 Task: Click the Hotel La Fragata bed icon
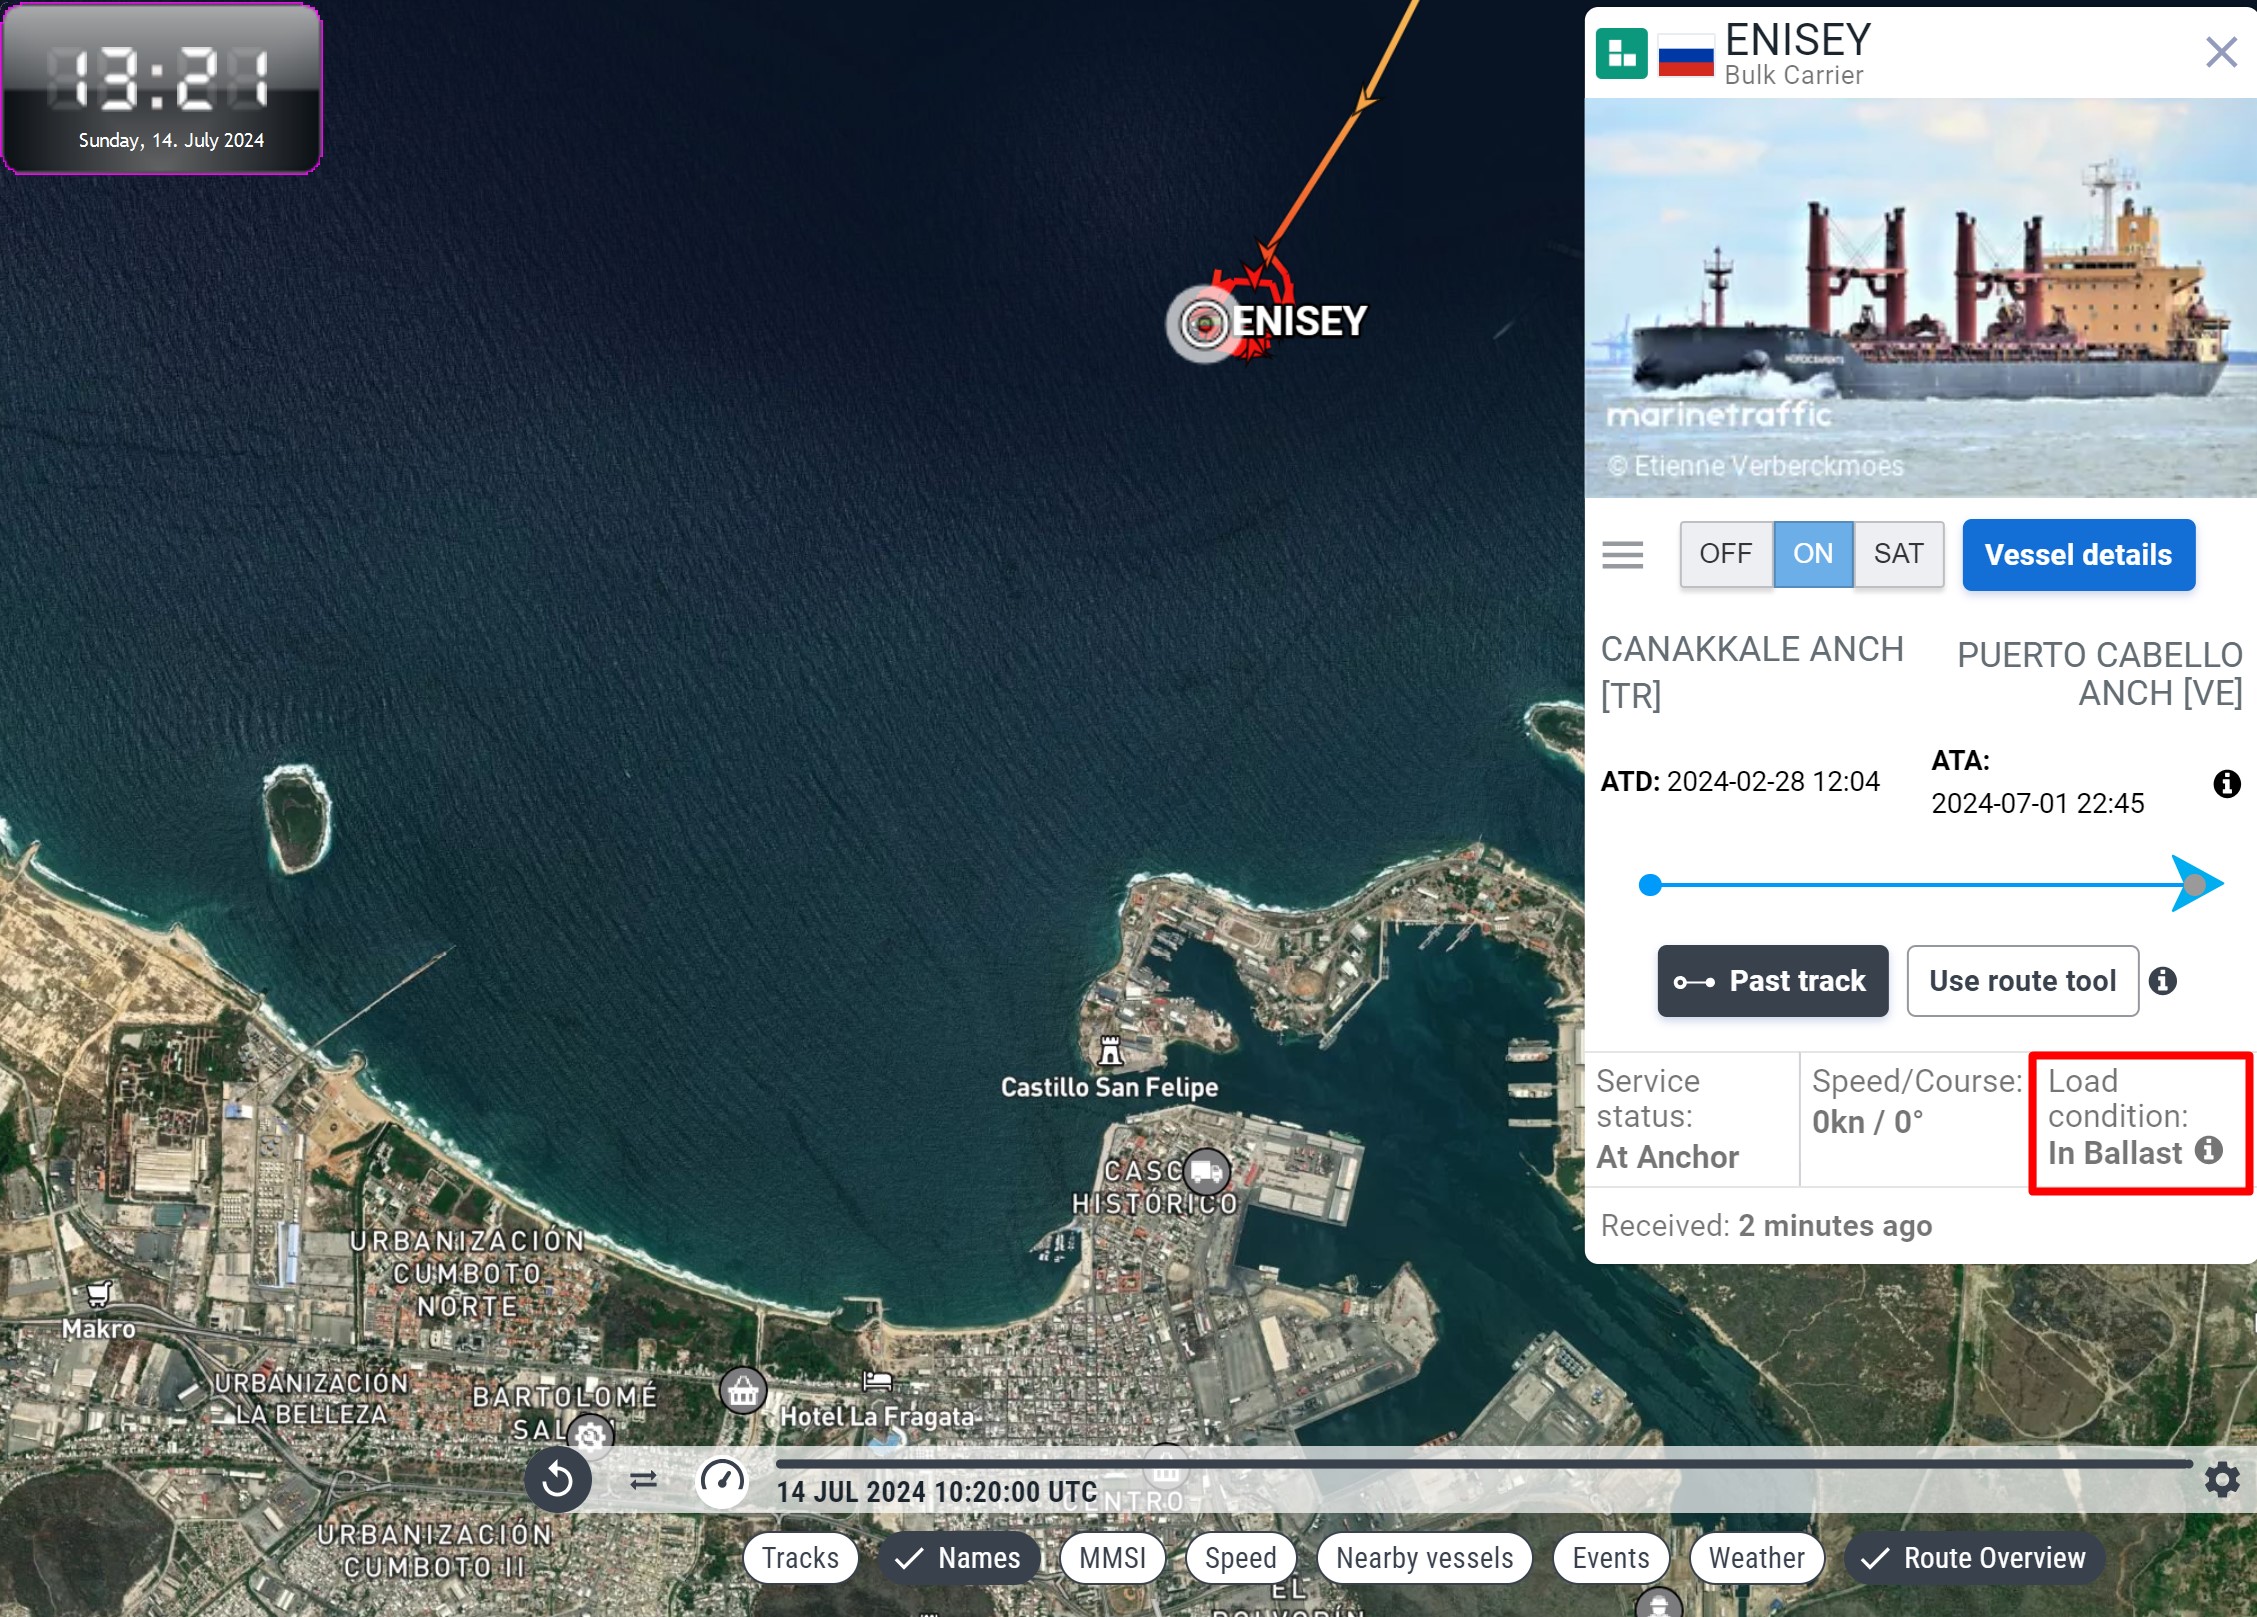(877, 1381)
